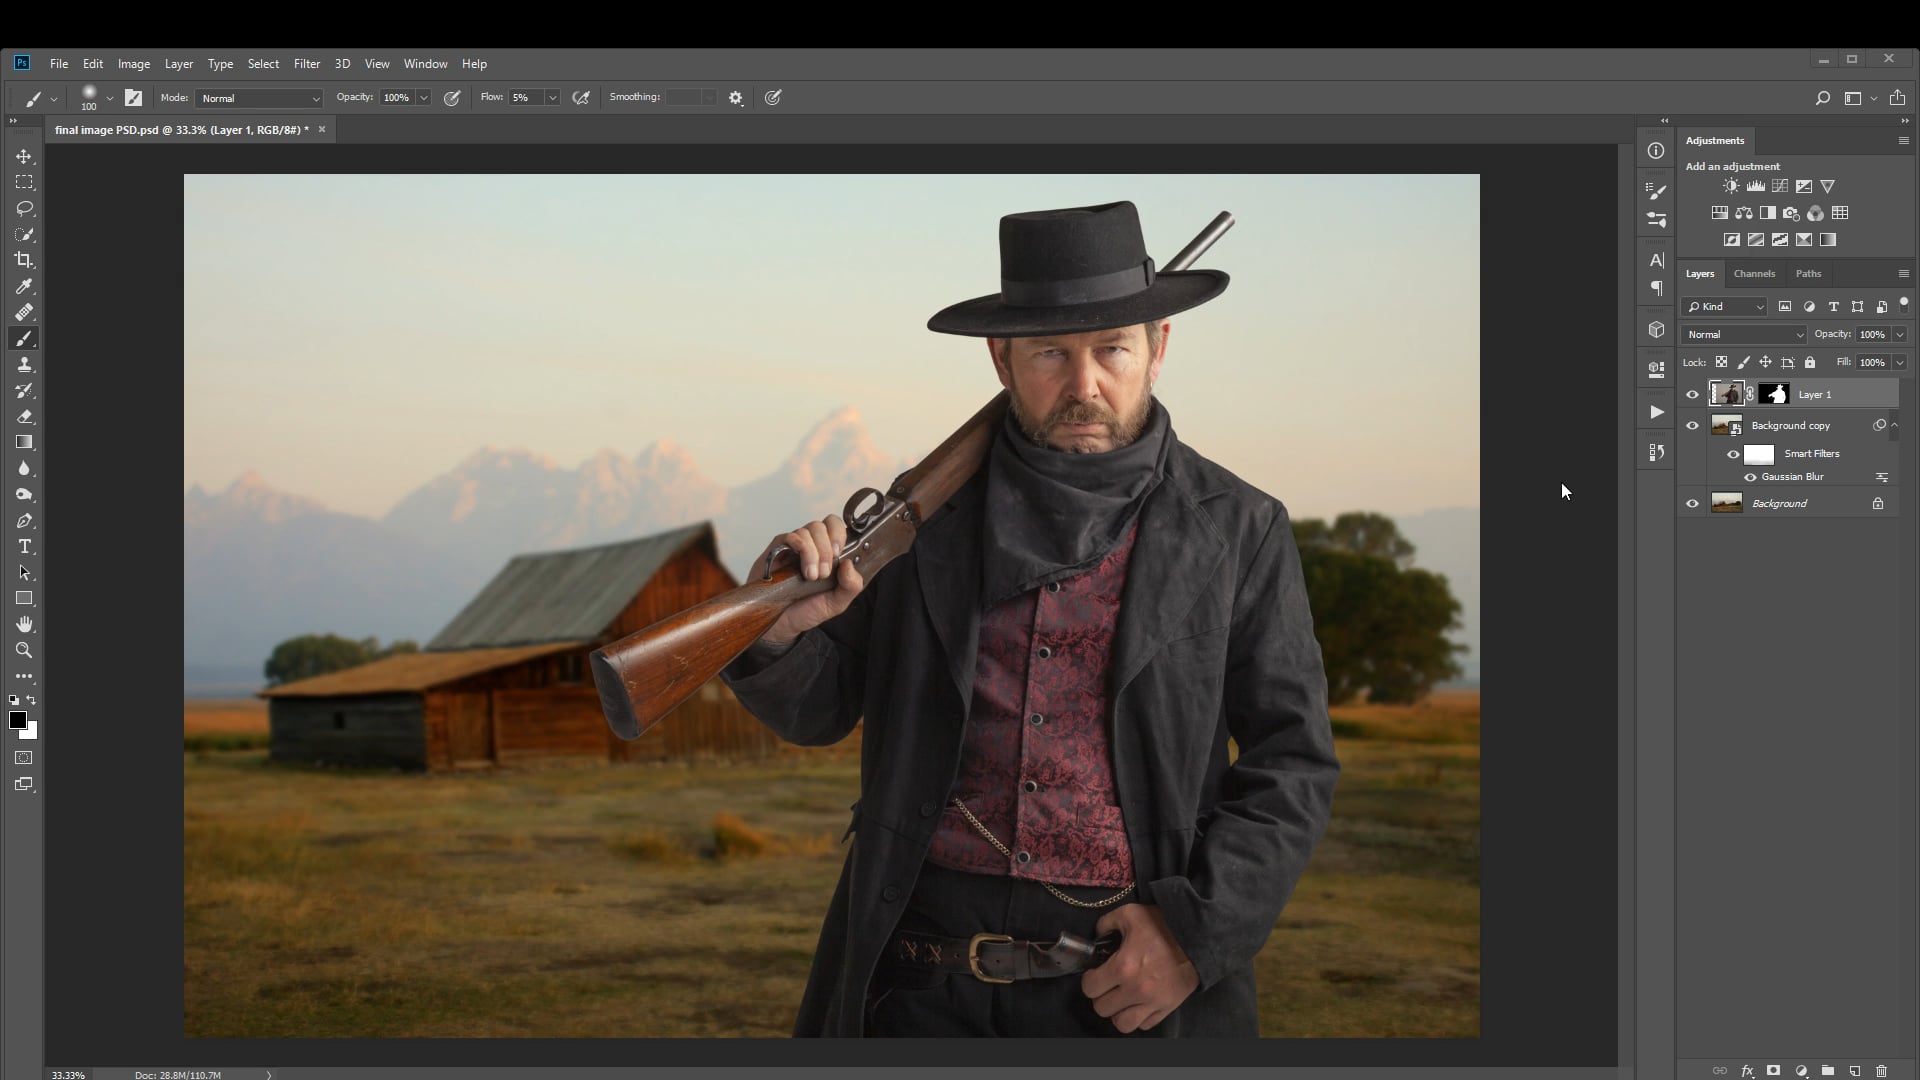Open the Filter menu
1920x1080 pixels.
tap(306, 63)
